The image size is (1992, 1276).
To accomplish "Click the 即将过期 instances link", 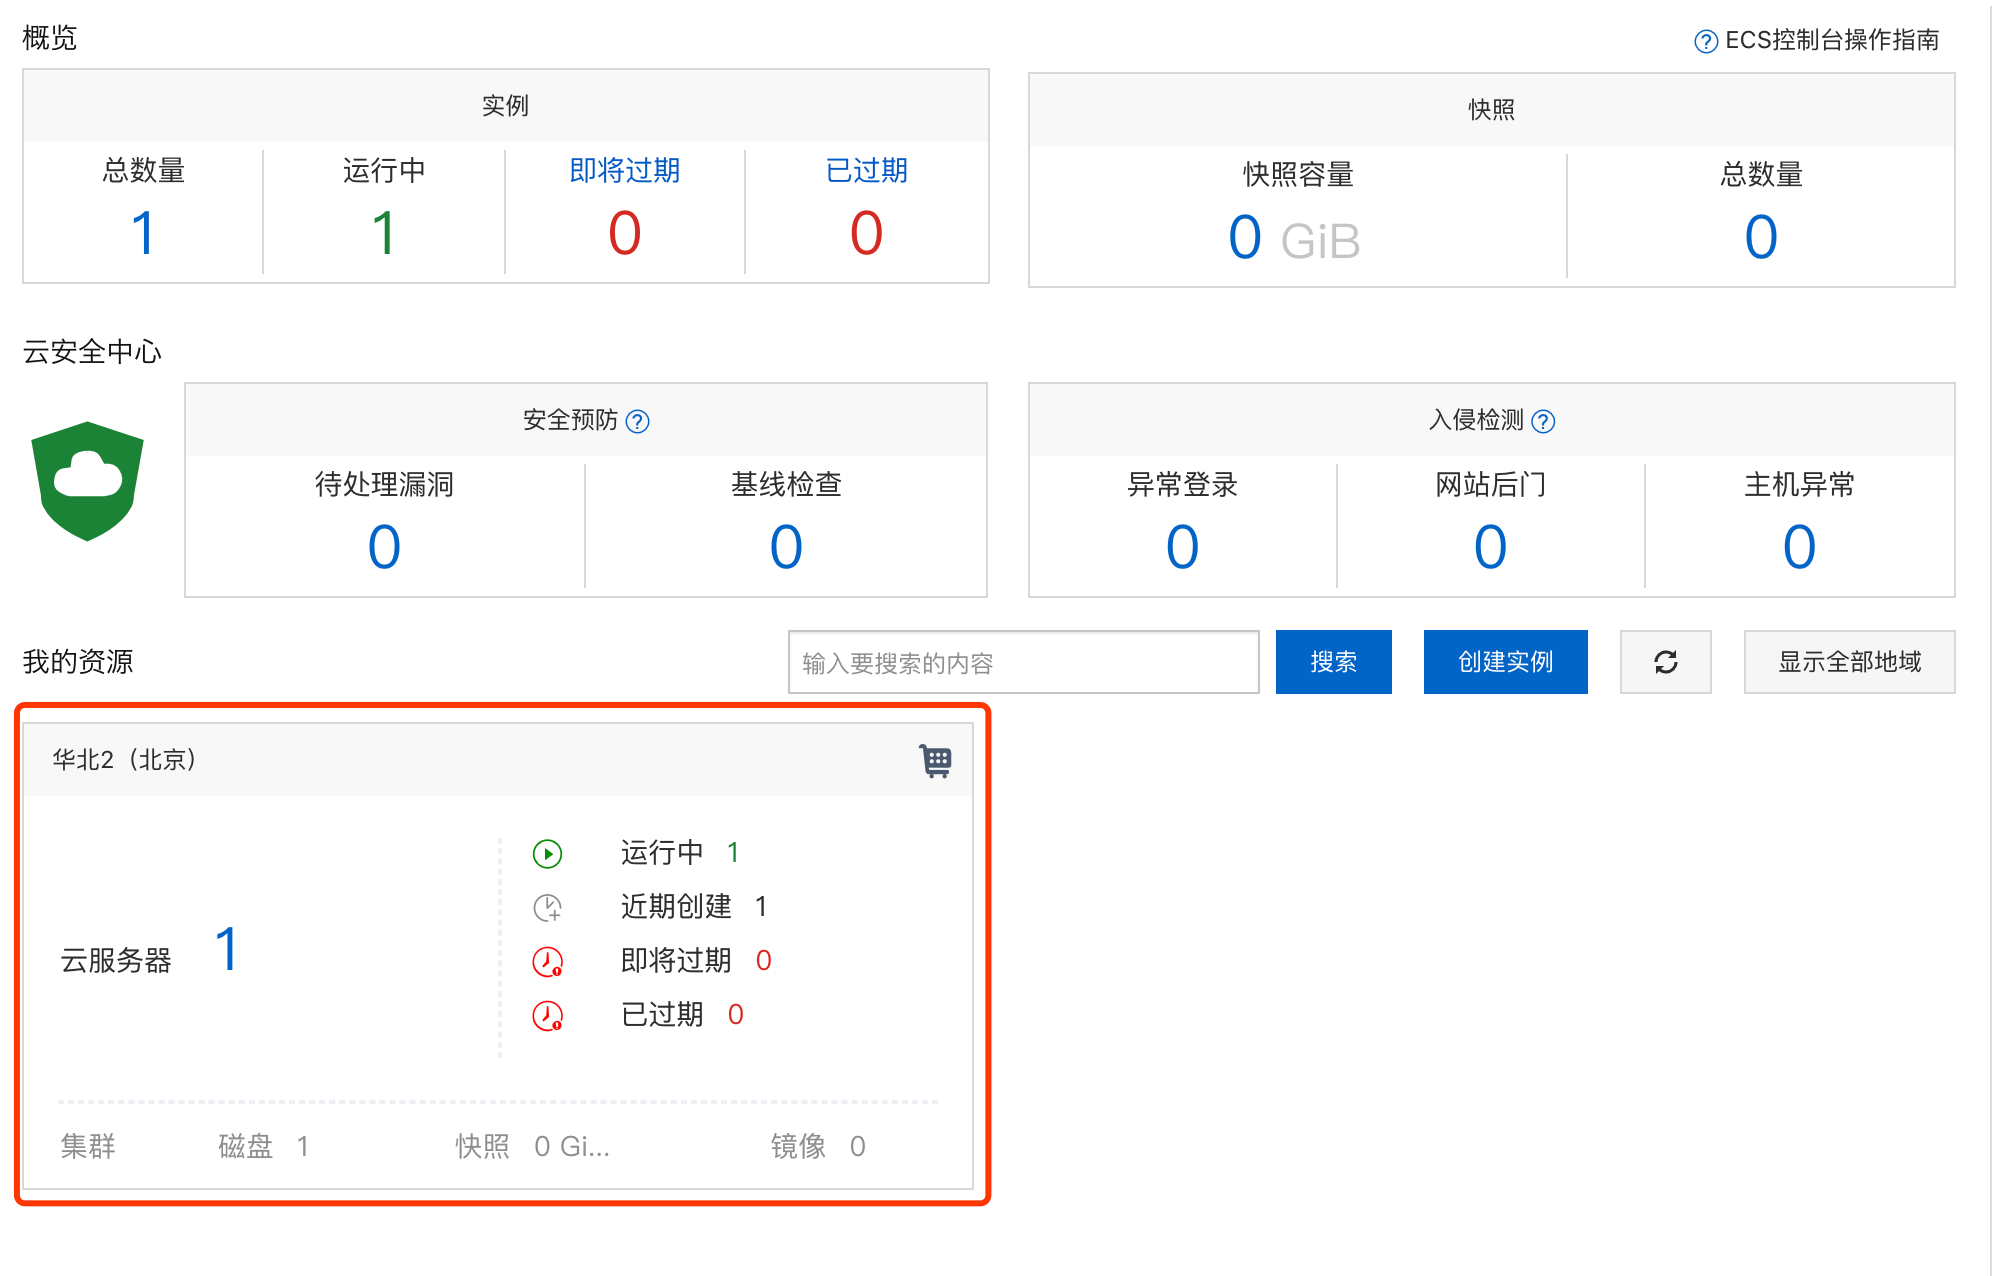I will [x=623, y=171].
